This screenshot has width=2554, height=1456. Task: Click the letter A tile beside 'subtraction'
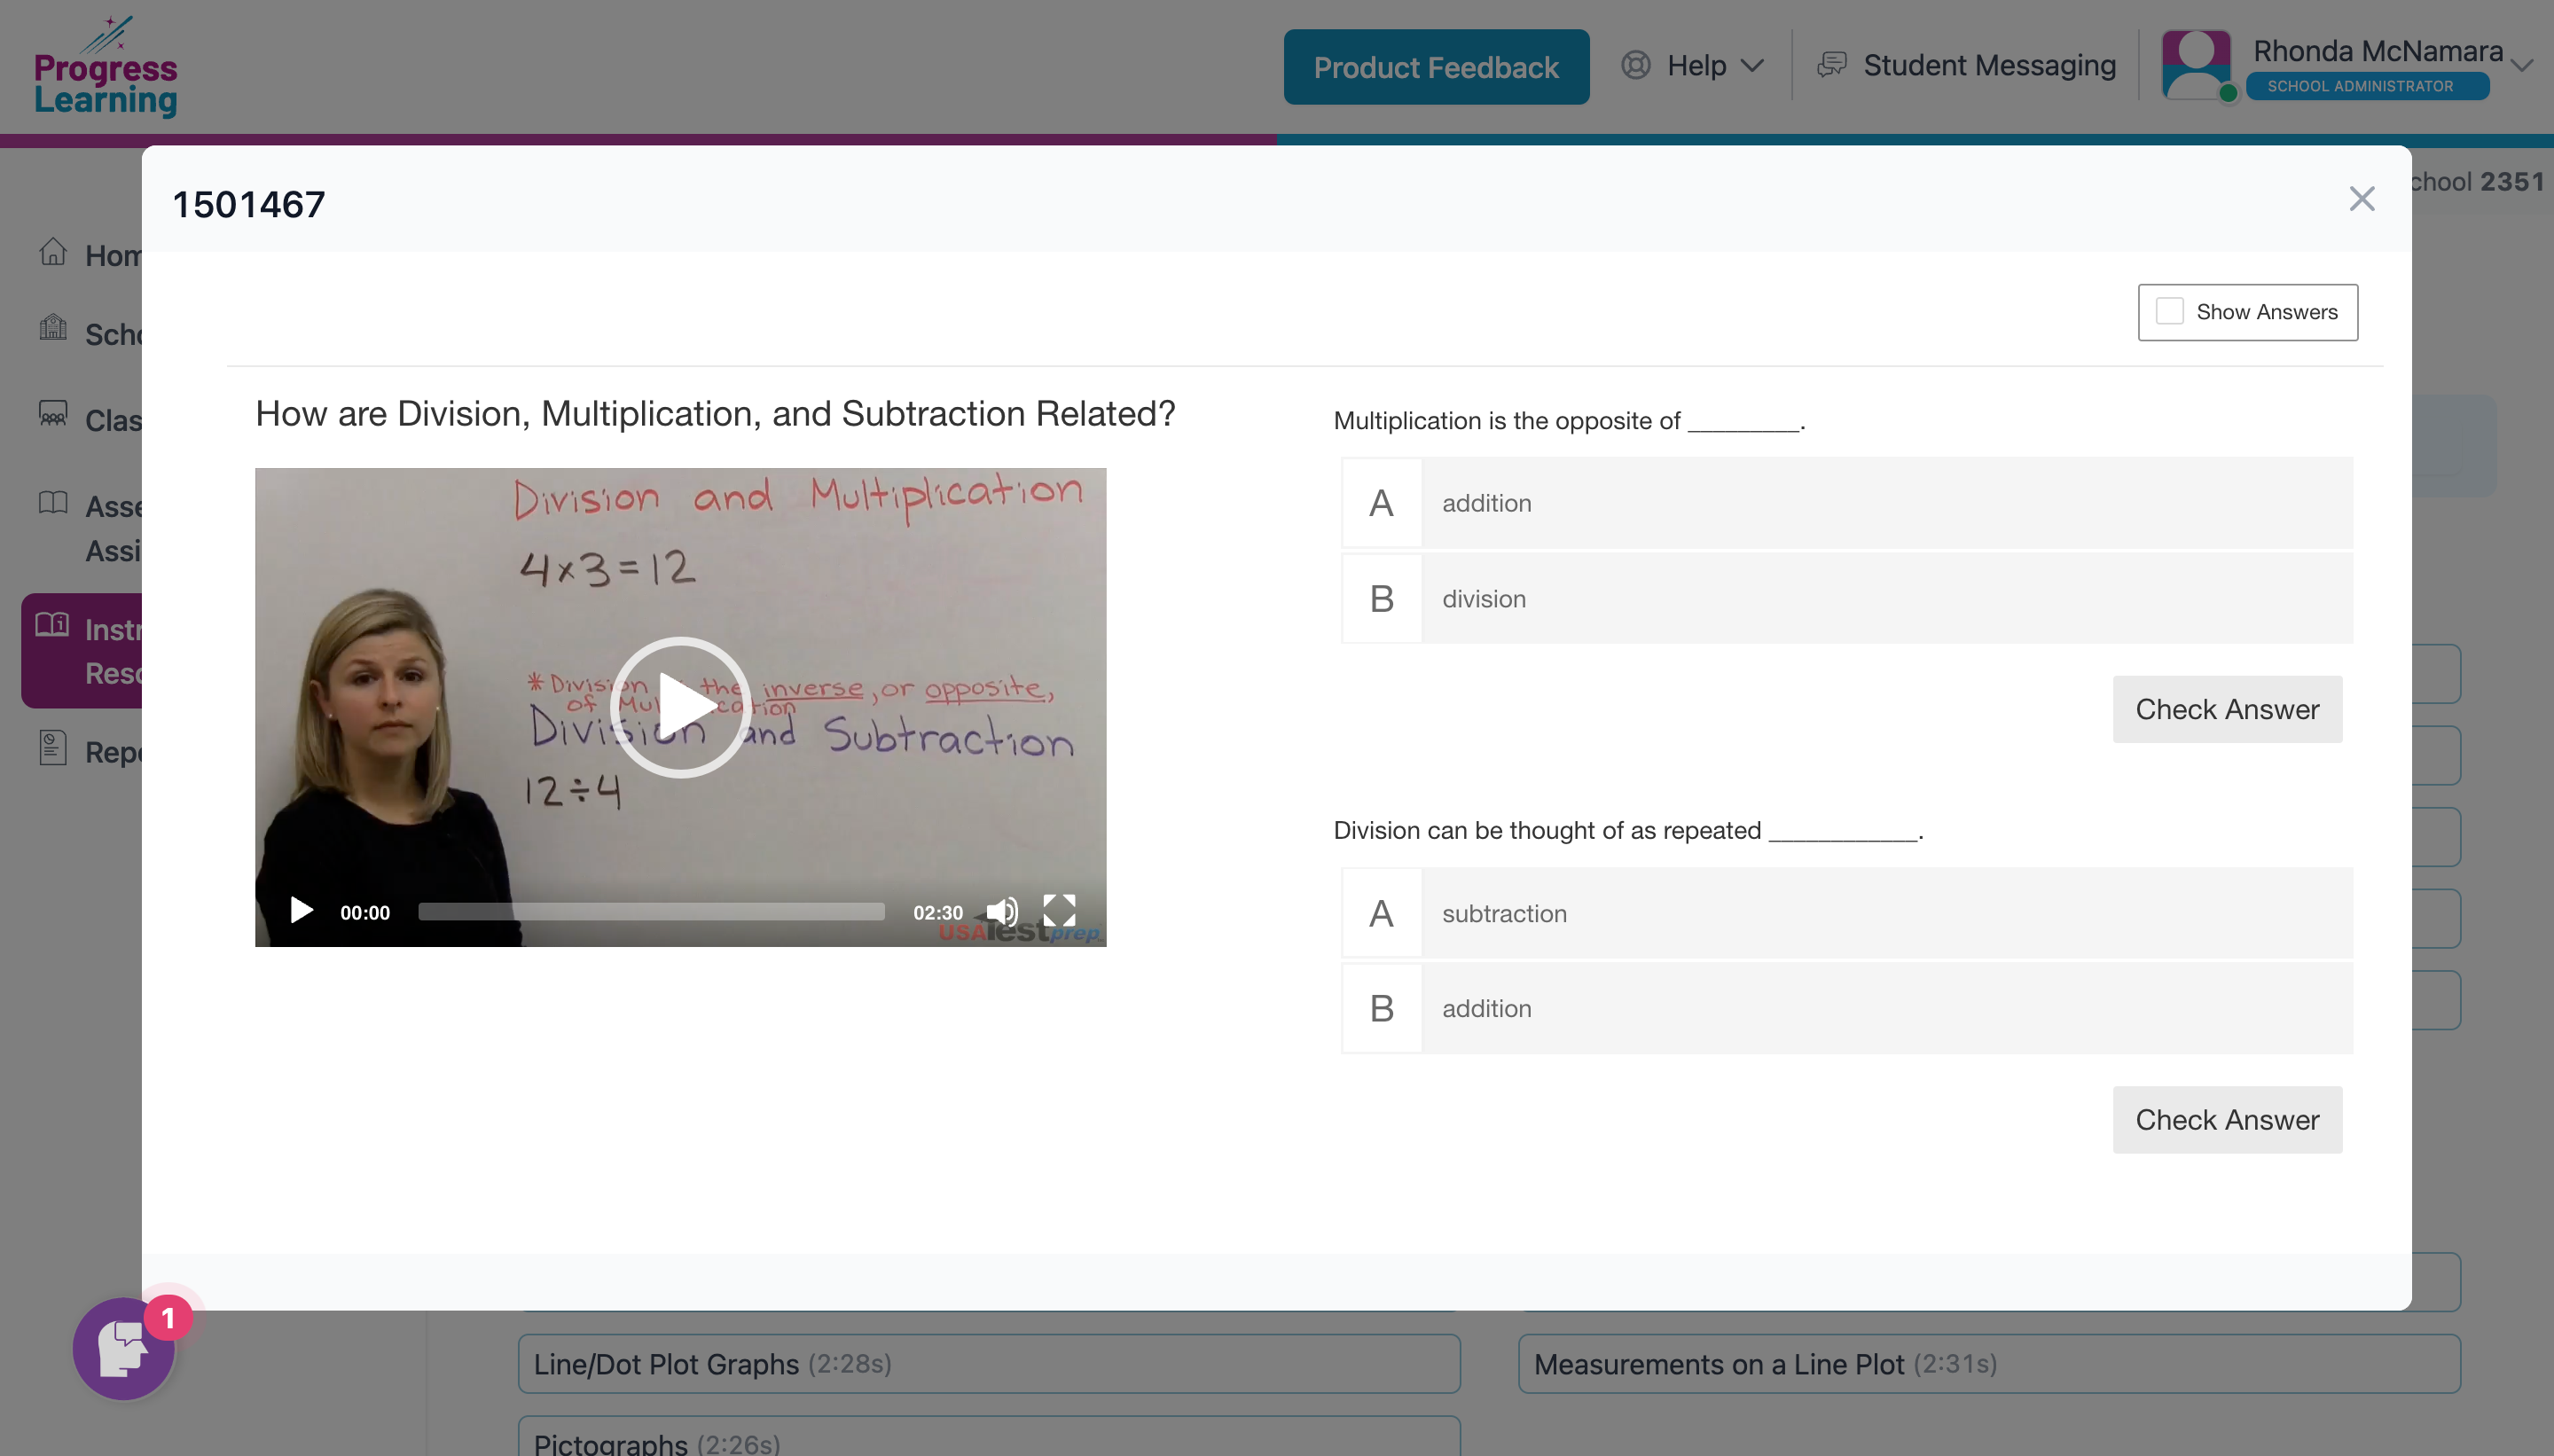pyautogui.click(x=1381, y=913)
